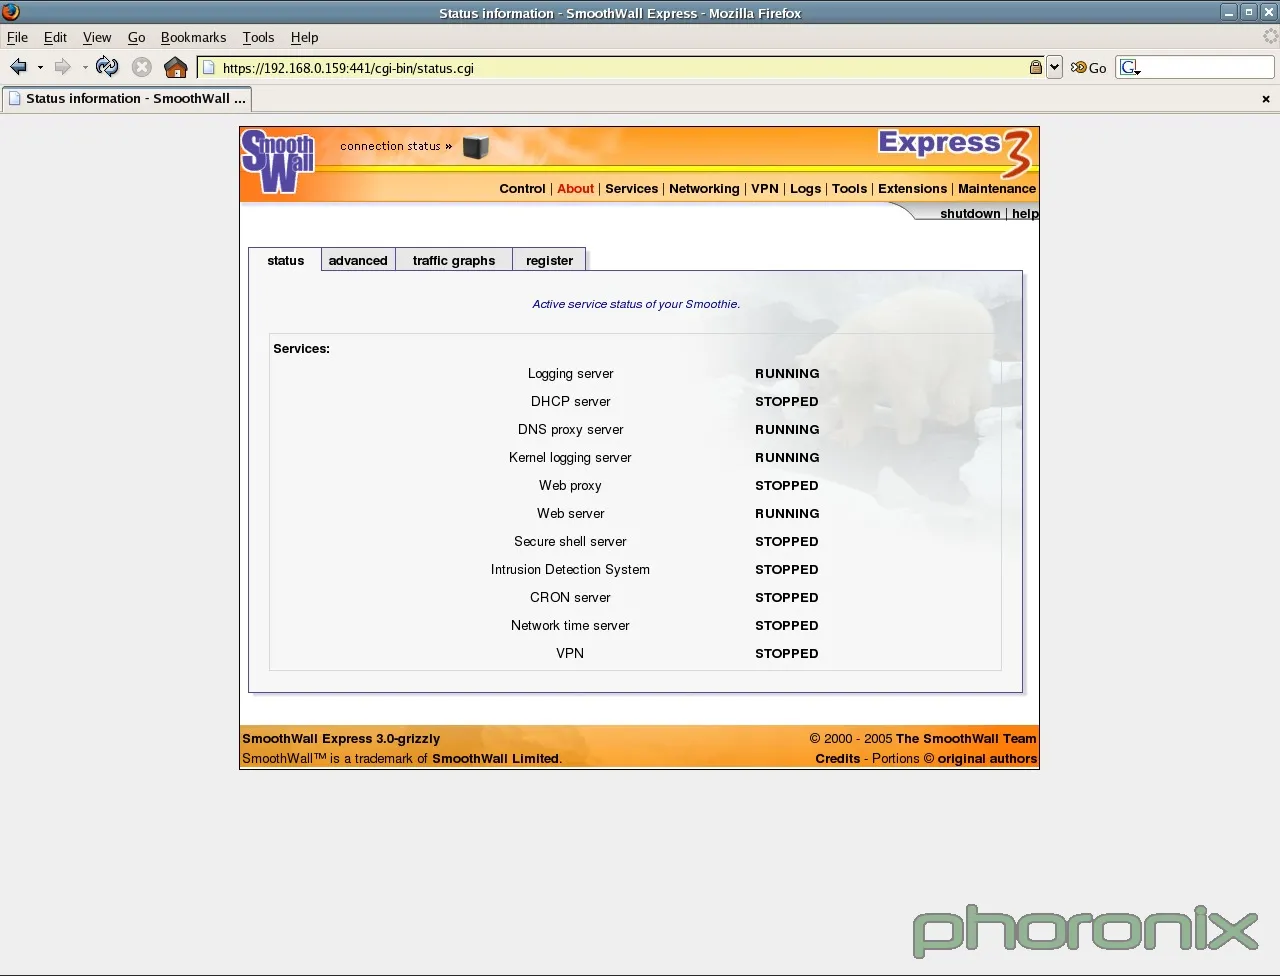Click the Express 3 logo
The image size is (1280, 976).
click(955, 152)
